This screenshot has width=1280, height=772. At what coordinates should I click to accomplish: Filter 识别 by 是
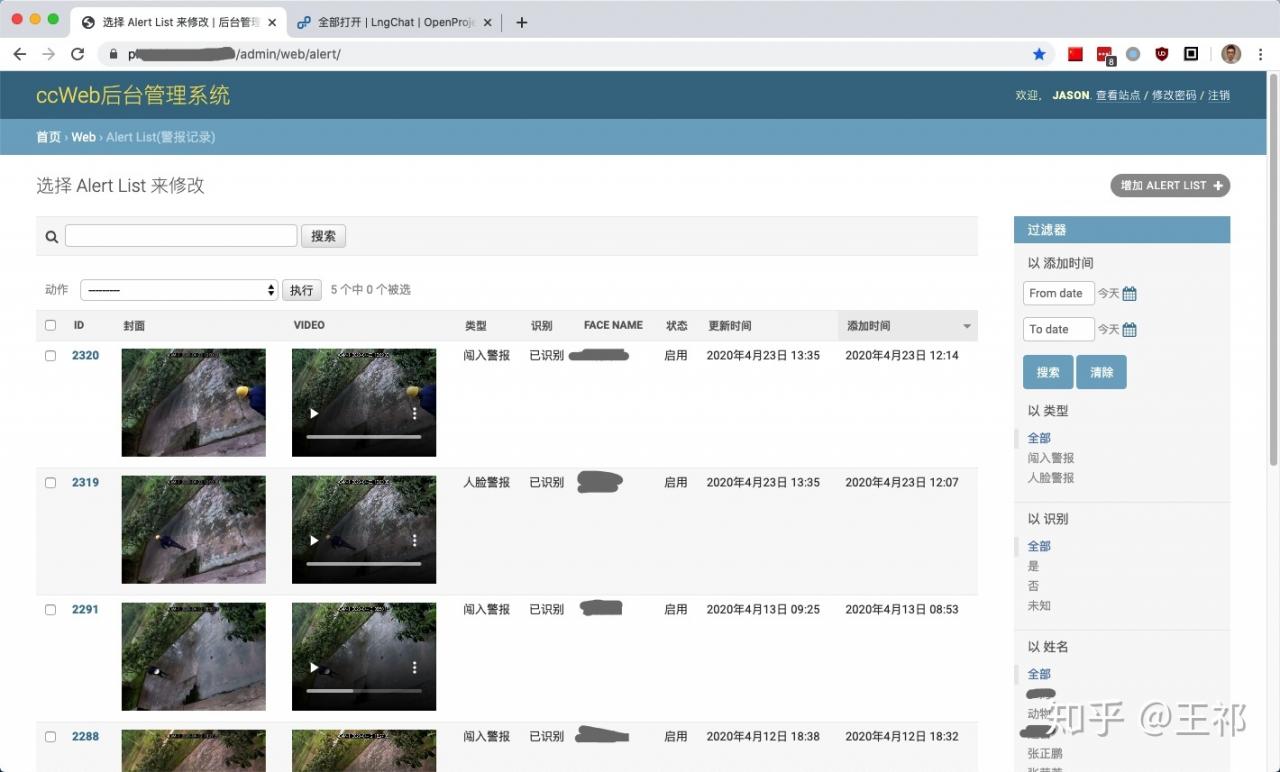click(x=1034, y=566)
